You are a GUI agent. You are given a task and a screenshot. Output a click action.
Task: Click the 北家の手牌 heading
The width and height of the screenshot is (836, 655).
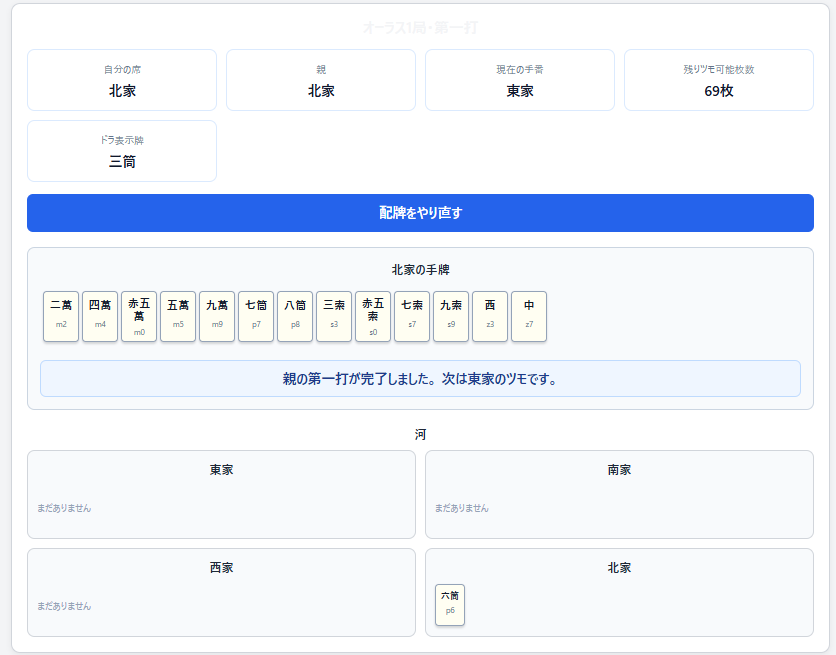click(420, 270)
